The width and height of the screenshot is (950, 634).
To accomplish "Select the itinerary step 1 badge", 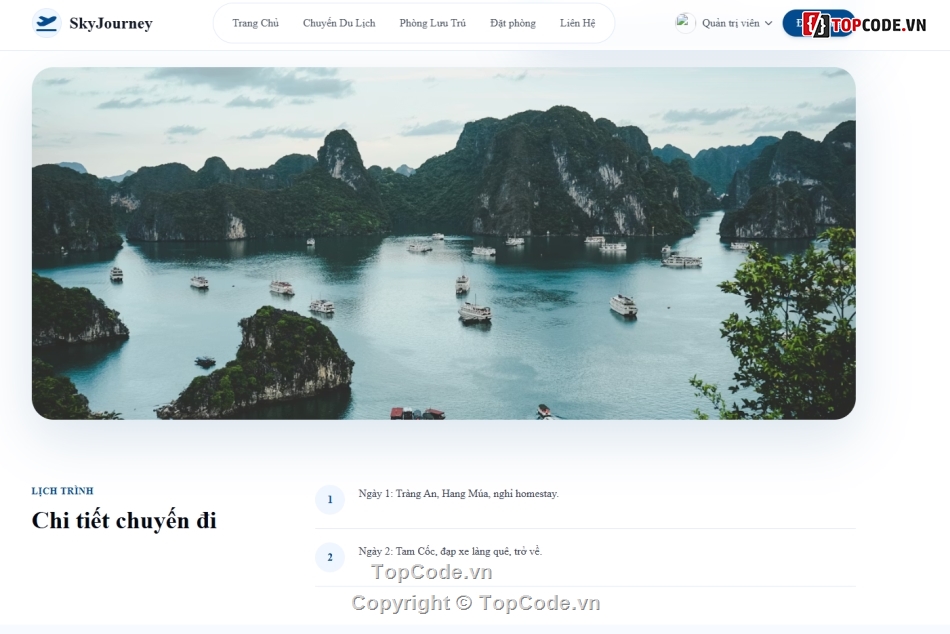I will 330,499.
